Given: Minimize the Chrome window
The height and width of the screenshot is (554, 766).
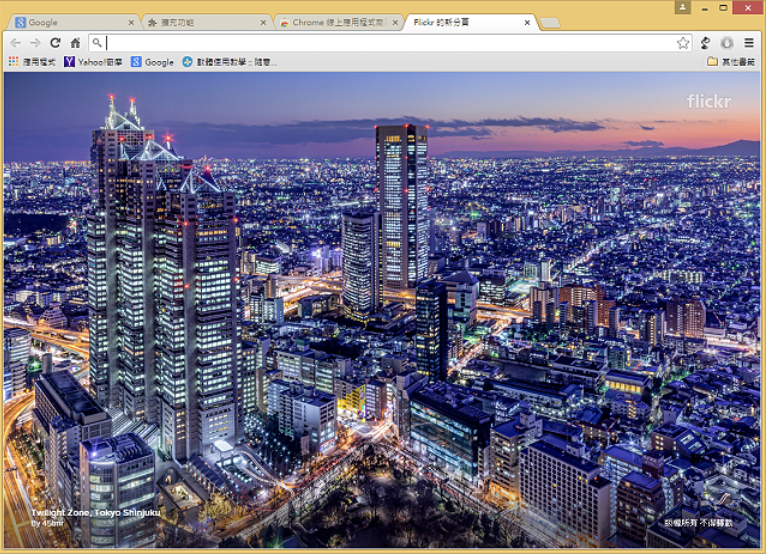Looking at the screenshot, I should [704, 8].
